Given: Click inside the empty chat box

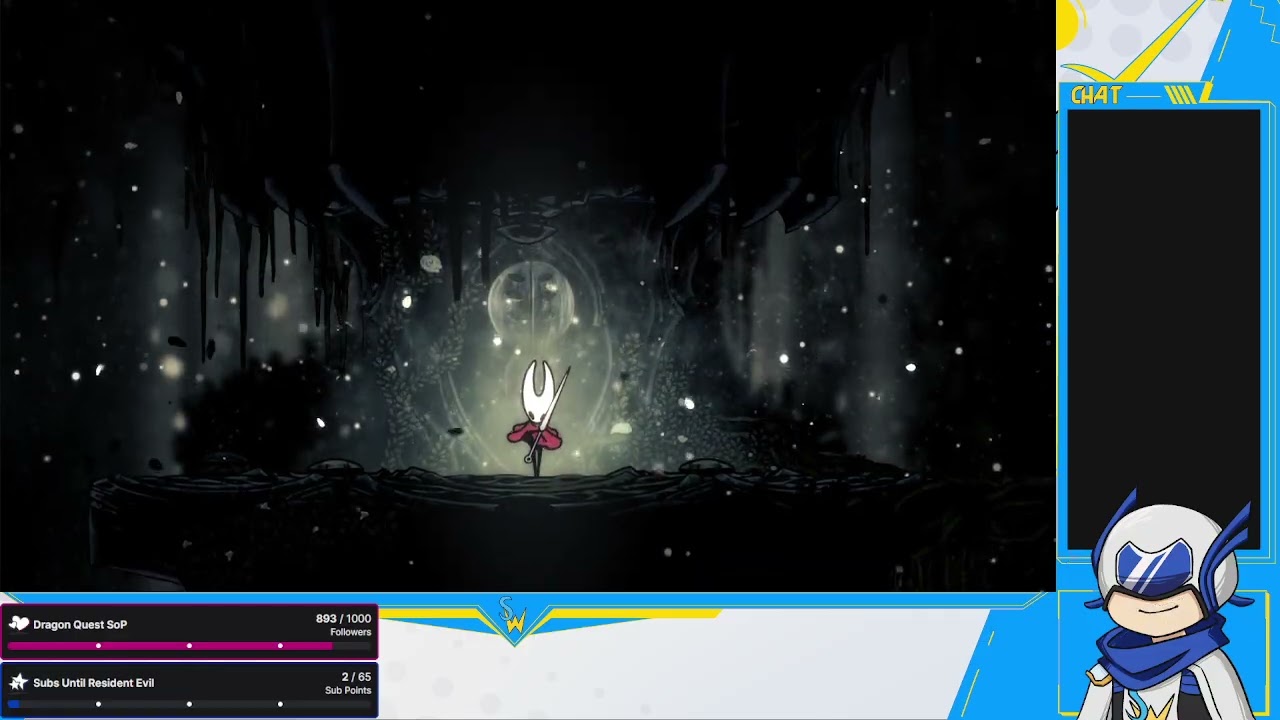Looking at the screenshot, I should [1164, 330].
